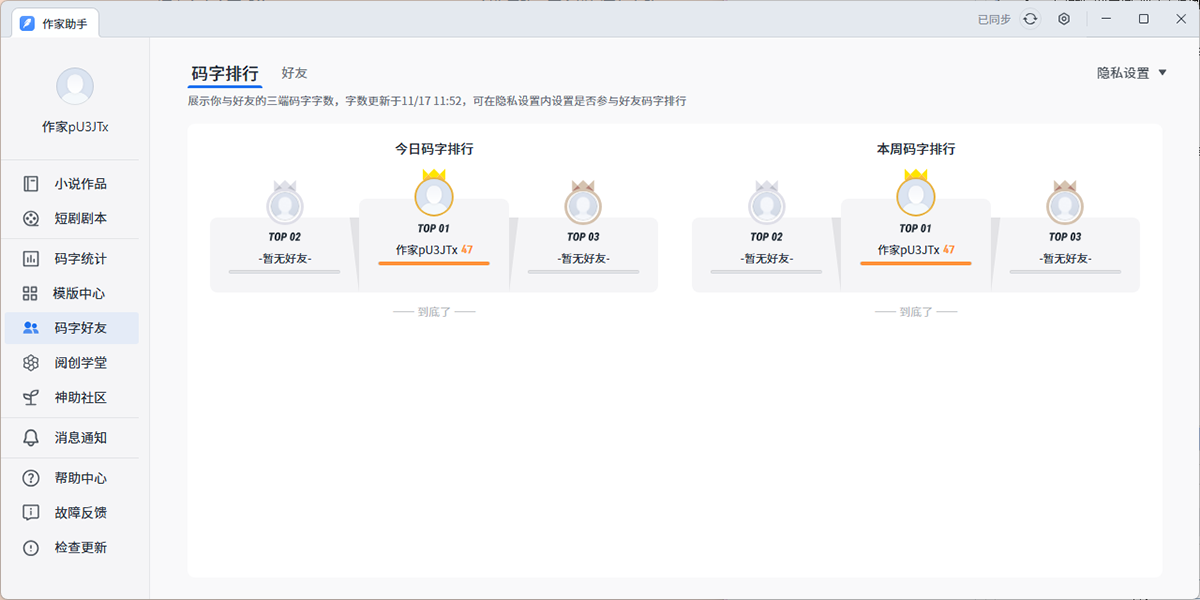Click TOP 01 avatar in 今日码字排行
Image resolution: width=1200 pixels, height=600 pixels.
[x=434, y=195]
